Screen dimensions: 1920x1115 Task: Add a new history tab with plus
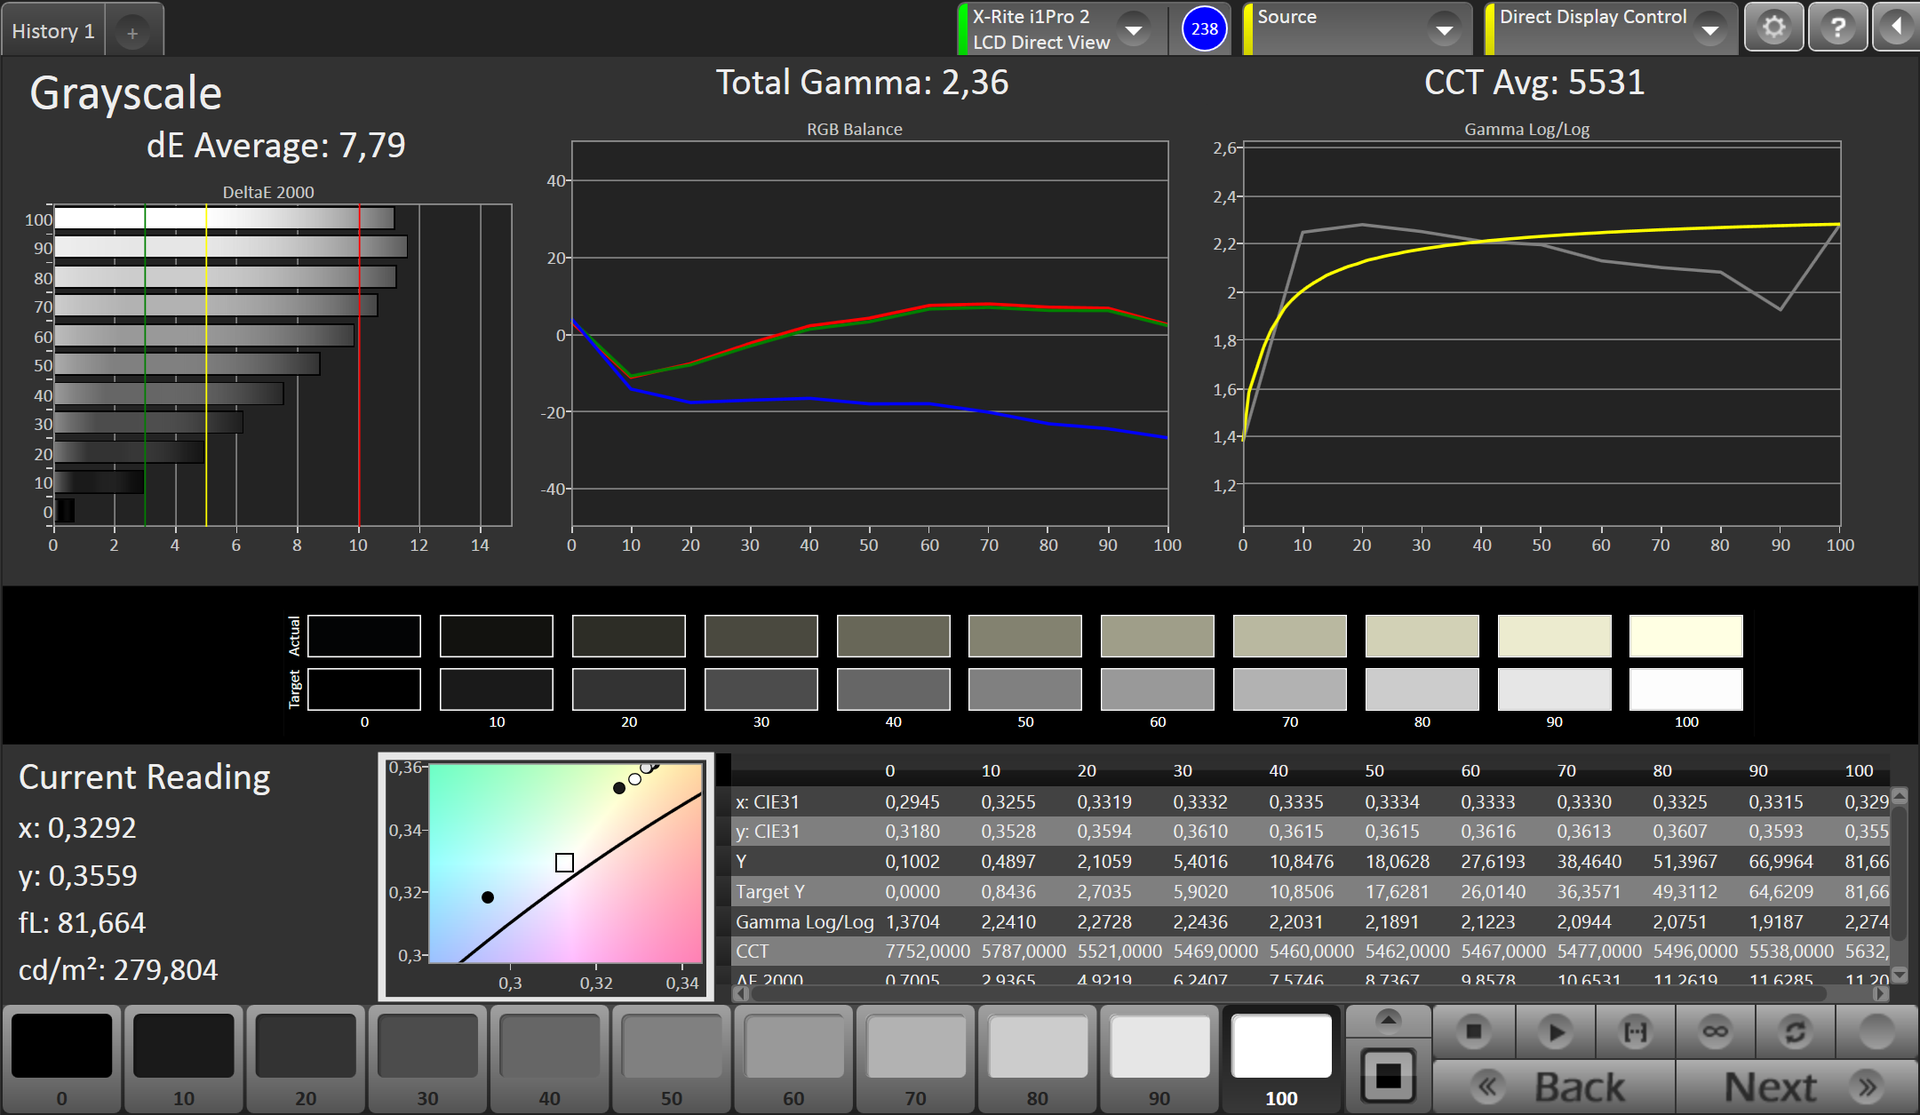point(132,33)
